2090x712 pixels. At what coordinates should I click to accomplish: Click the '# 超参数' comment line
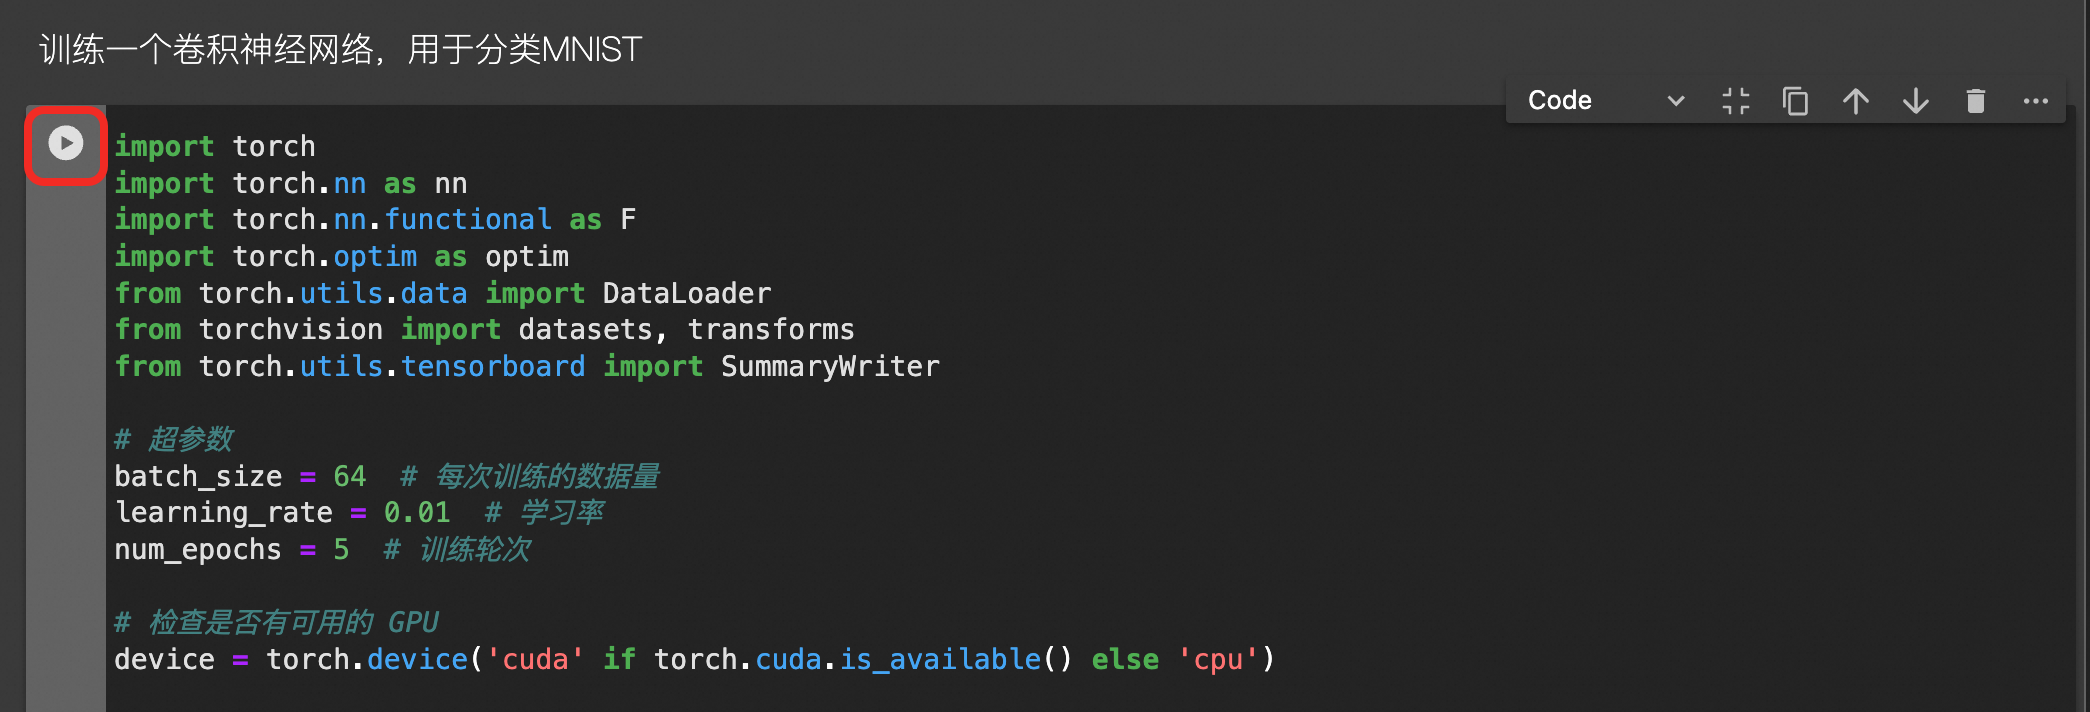tap(174, 439)
